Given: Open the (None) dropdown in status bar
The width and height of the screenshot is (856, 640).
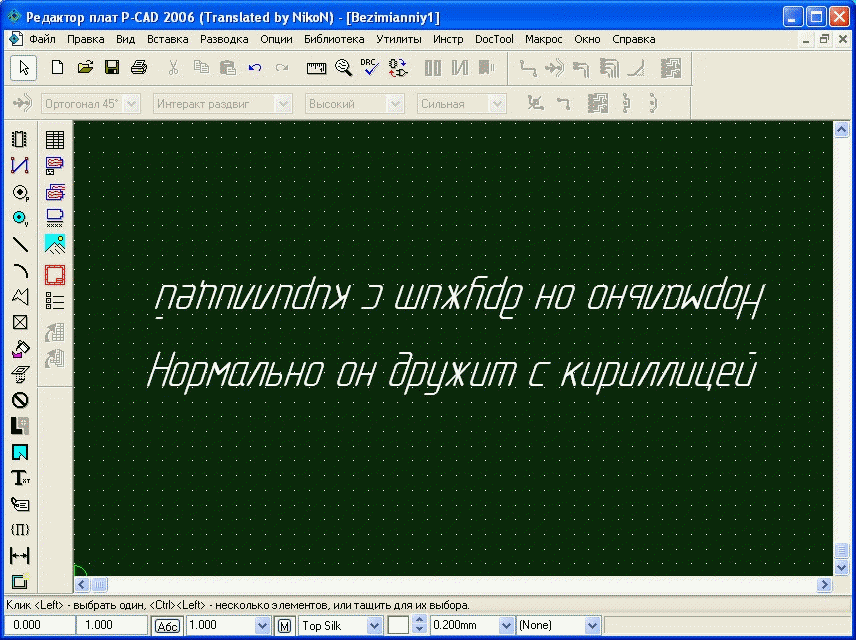Looking at the screenshot, I should pyautogui.click(x=592, y=625).
